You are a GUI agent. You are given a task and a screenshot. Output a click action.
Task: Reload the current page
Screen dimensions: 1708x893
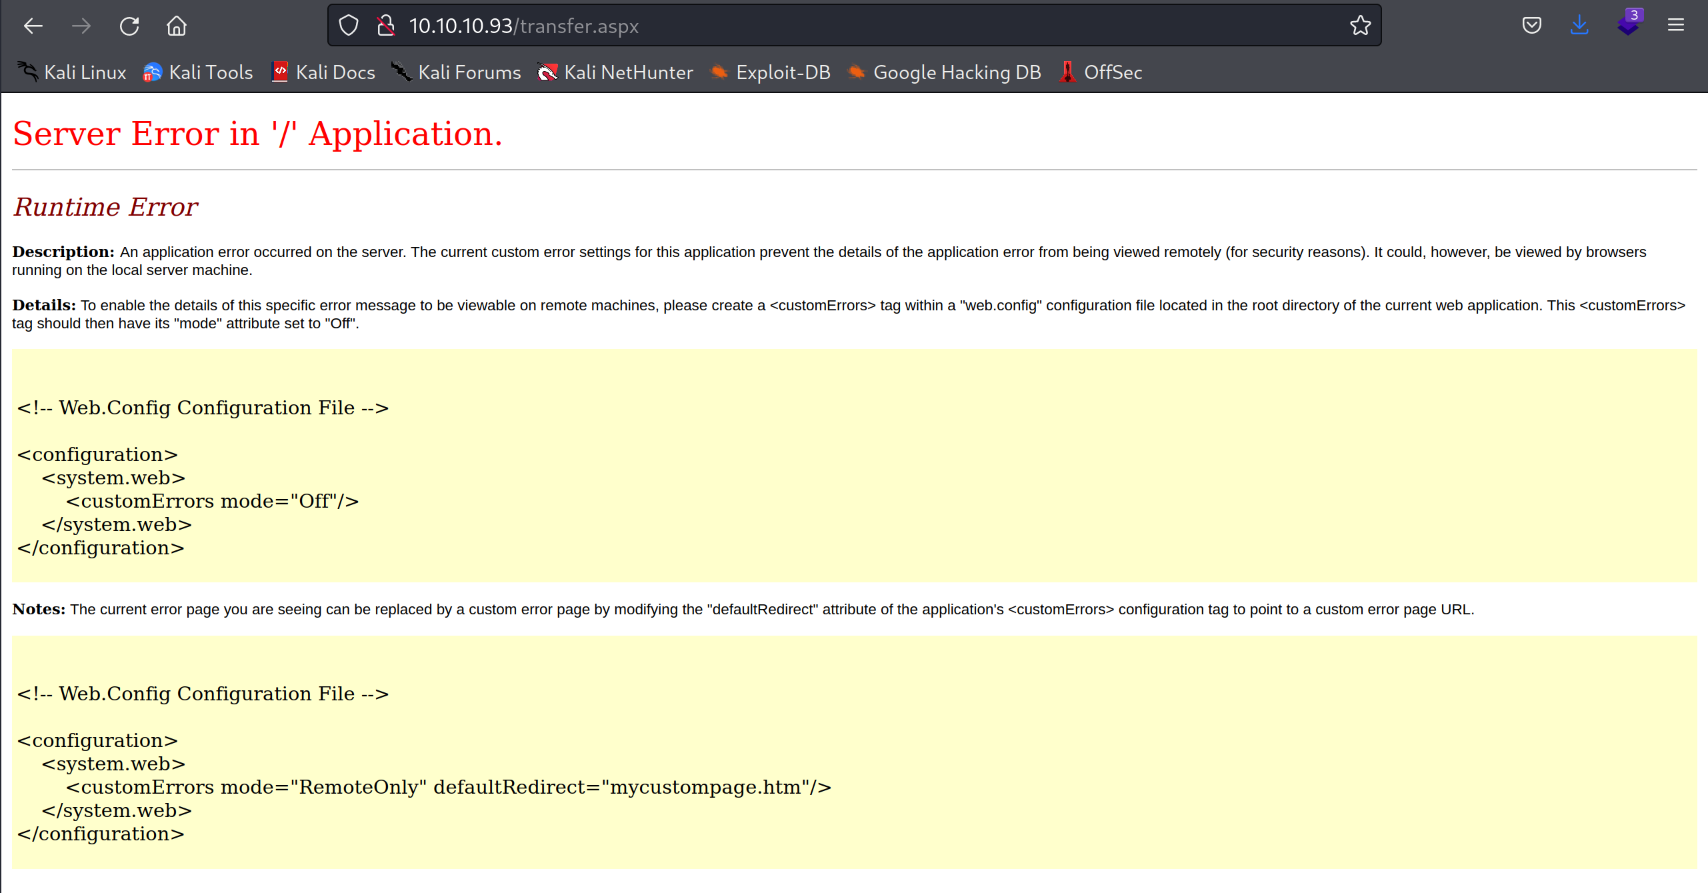tap(129, 26)
